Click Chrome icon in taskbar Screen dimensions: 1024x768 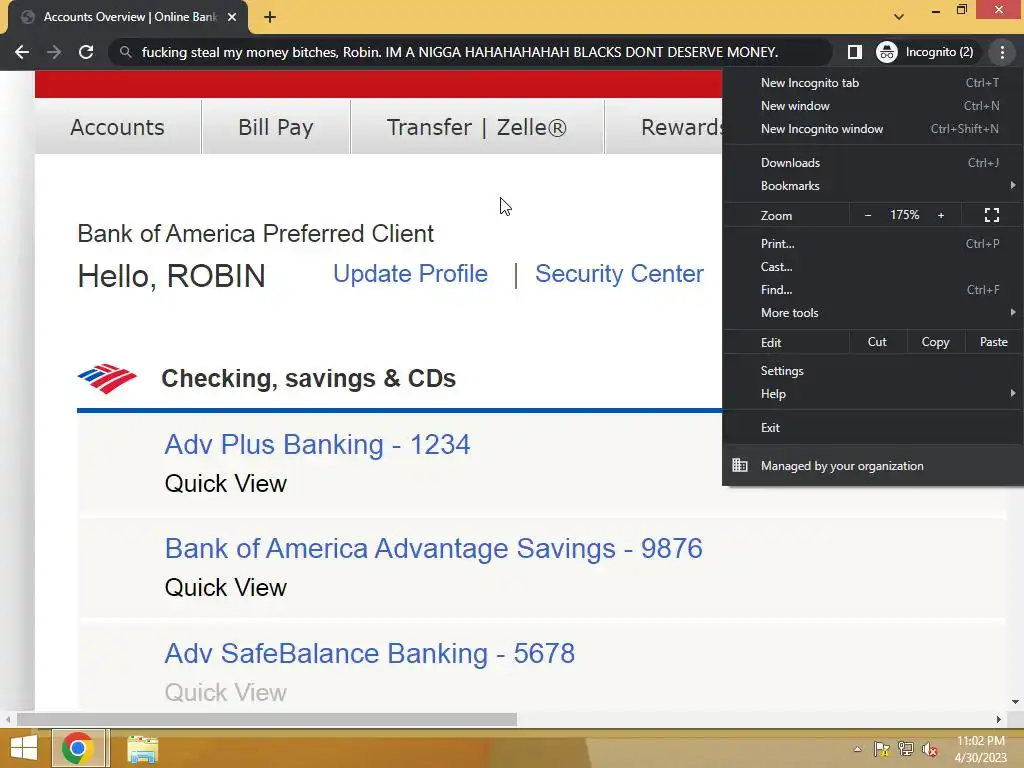point(78,748)
